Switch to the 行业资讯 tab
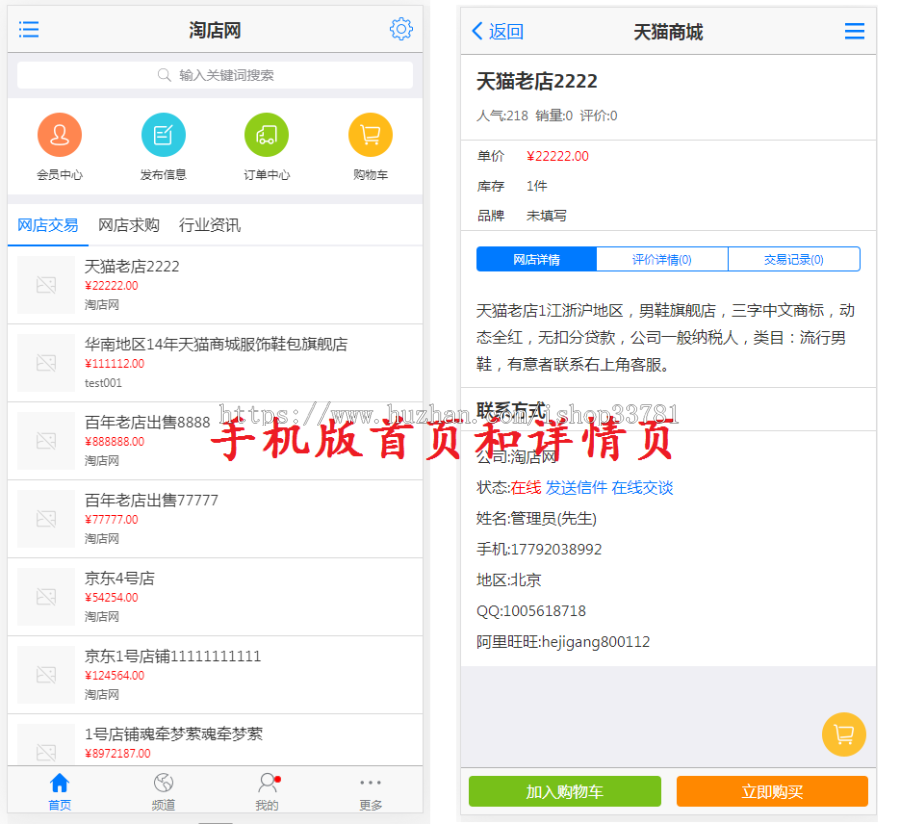Screen dimensions: 900x824 pyautogui.click(x=210, y=225)
